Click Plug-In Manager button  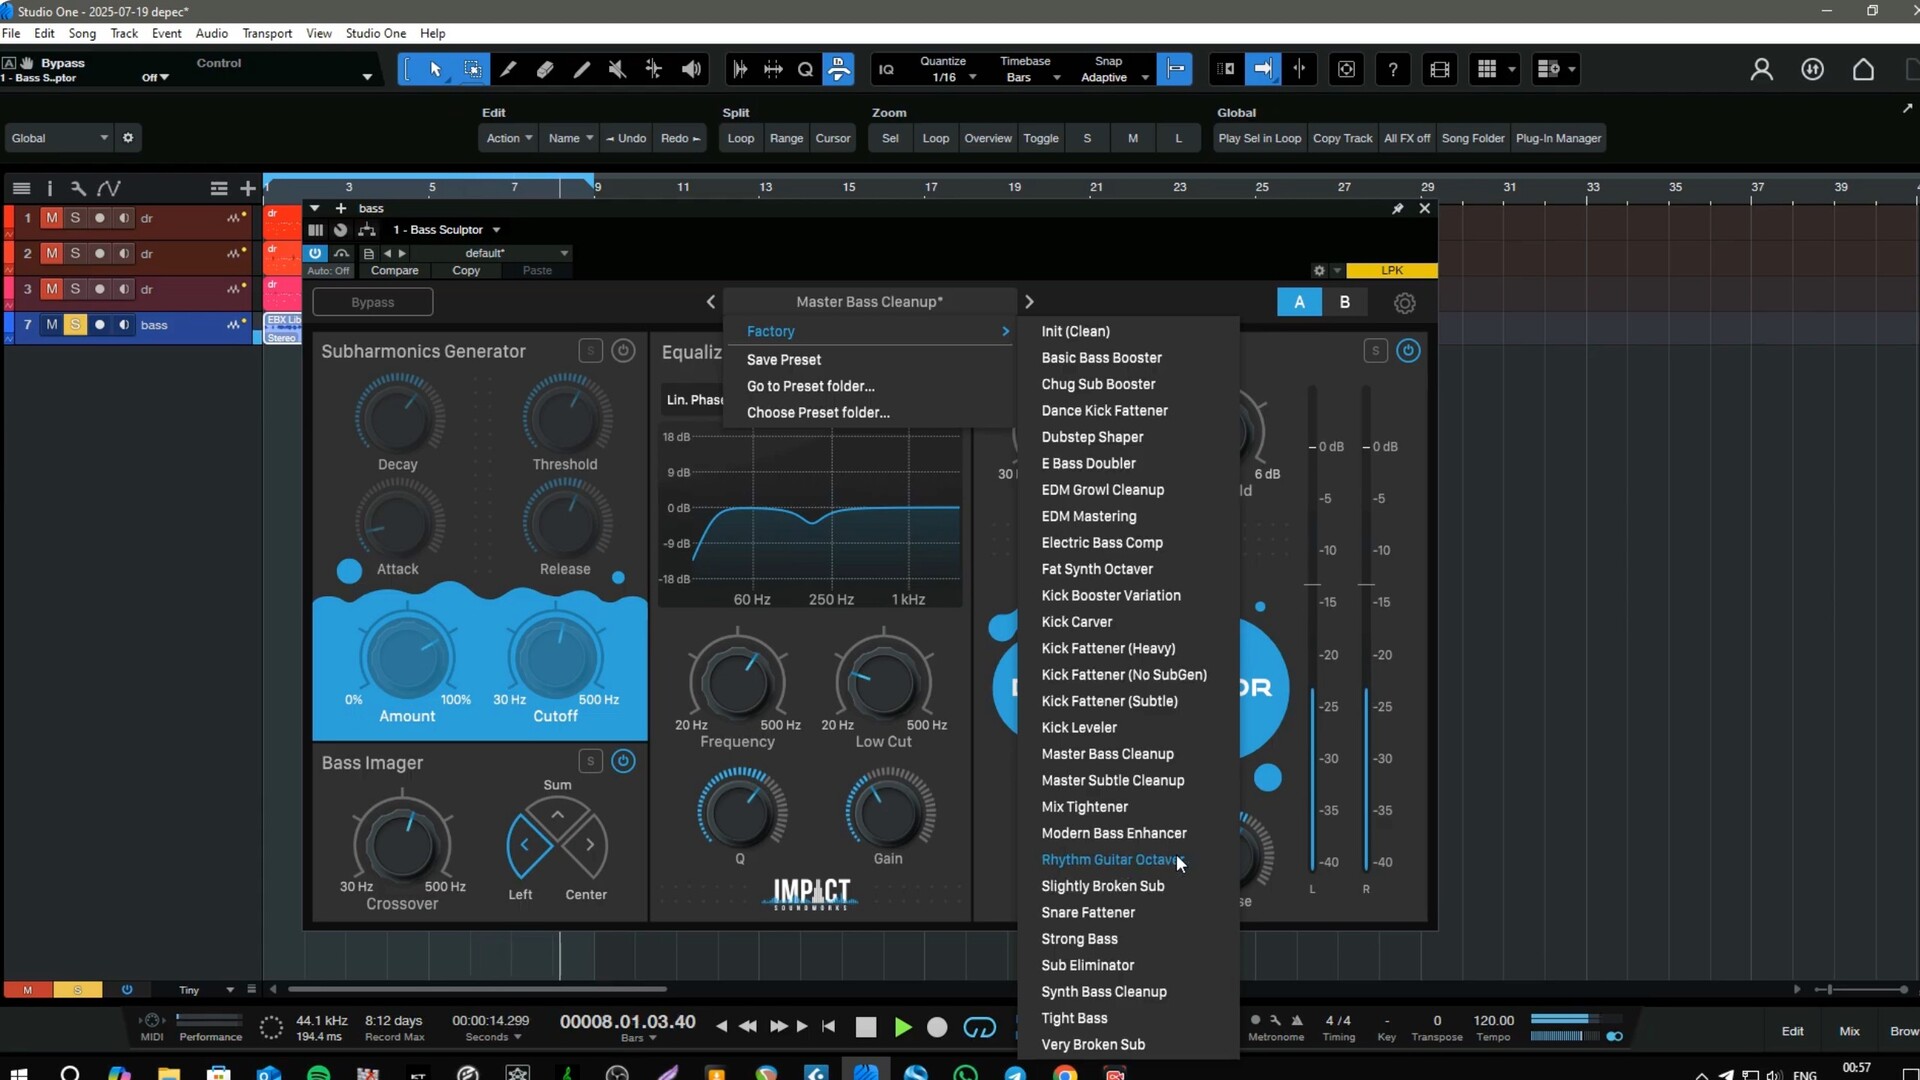click(x=1558, y=138)
